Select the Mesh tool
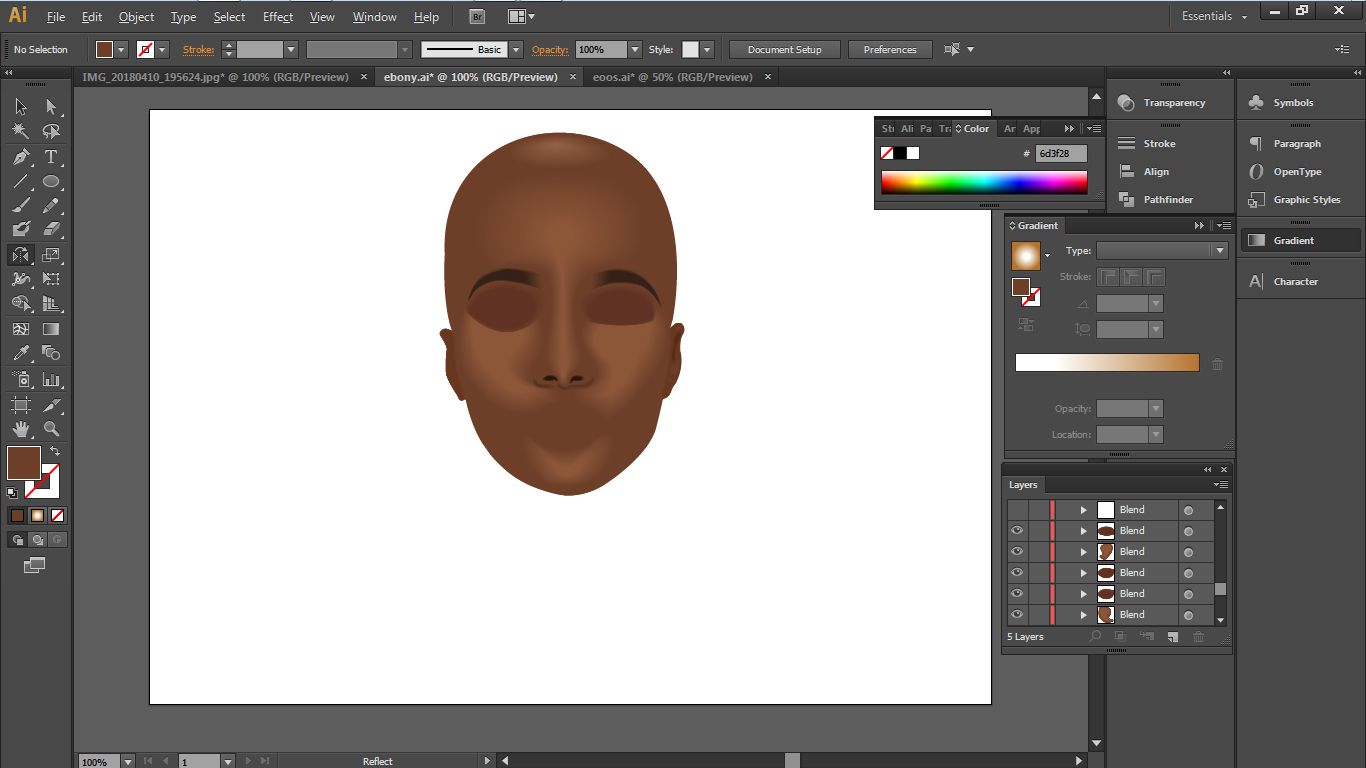This screenshot has height=768, width=1366. (21, 329)
